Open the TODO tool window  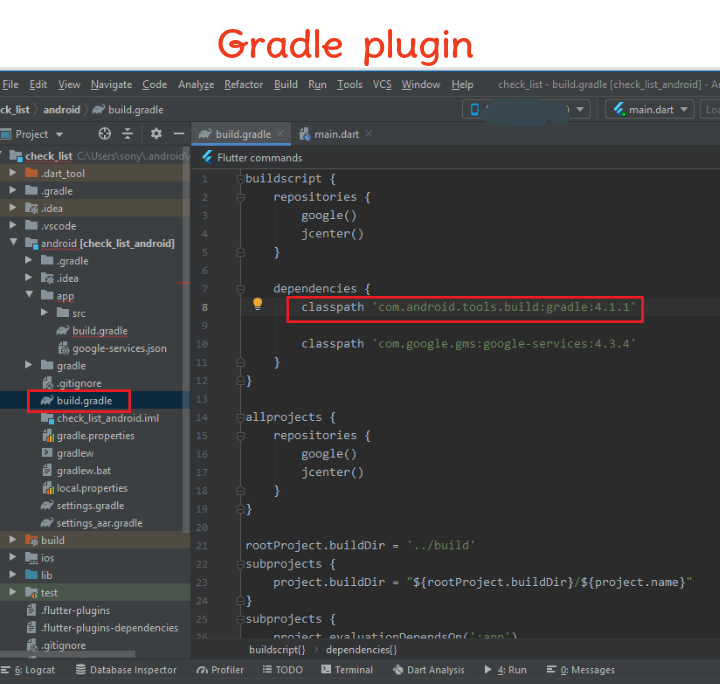(x=283, y=670)
